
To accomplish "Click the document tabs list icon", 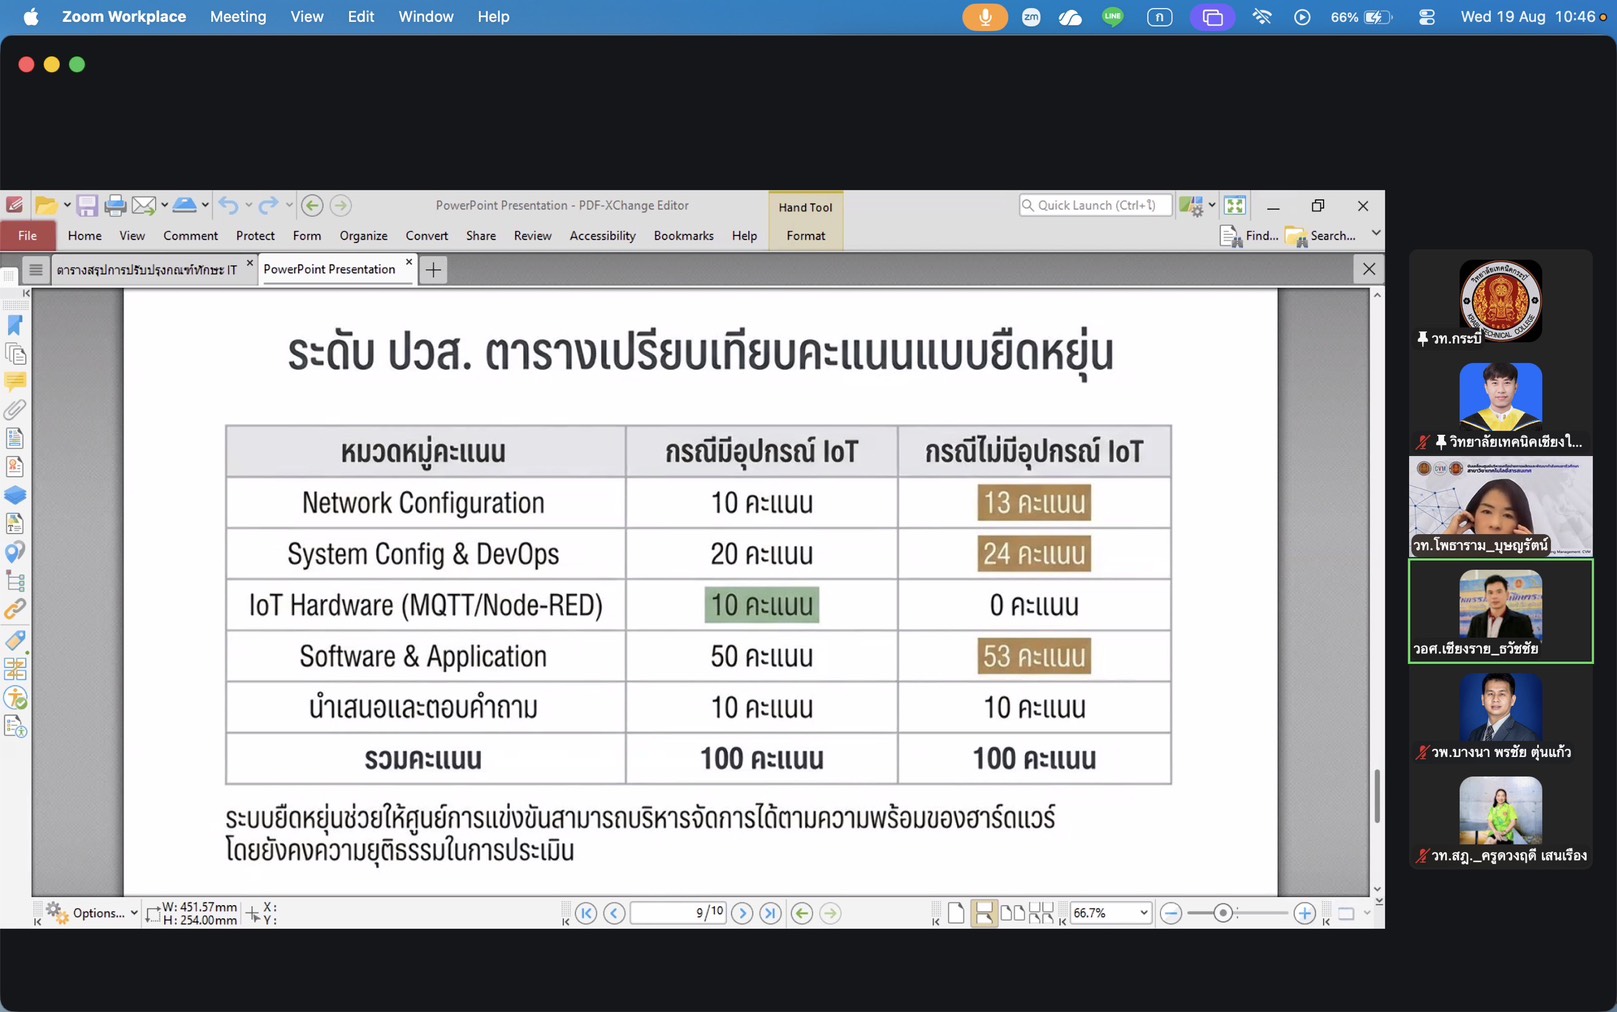I will [35, 270].
